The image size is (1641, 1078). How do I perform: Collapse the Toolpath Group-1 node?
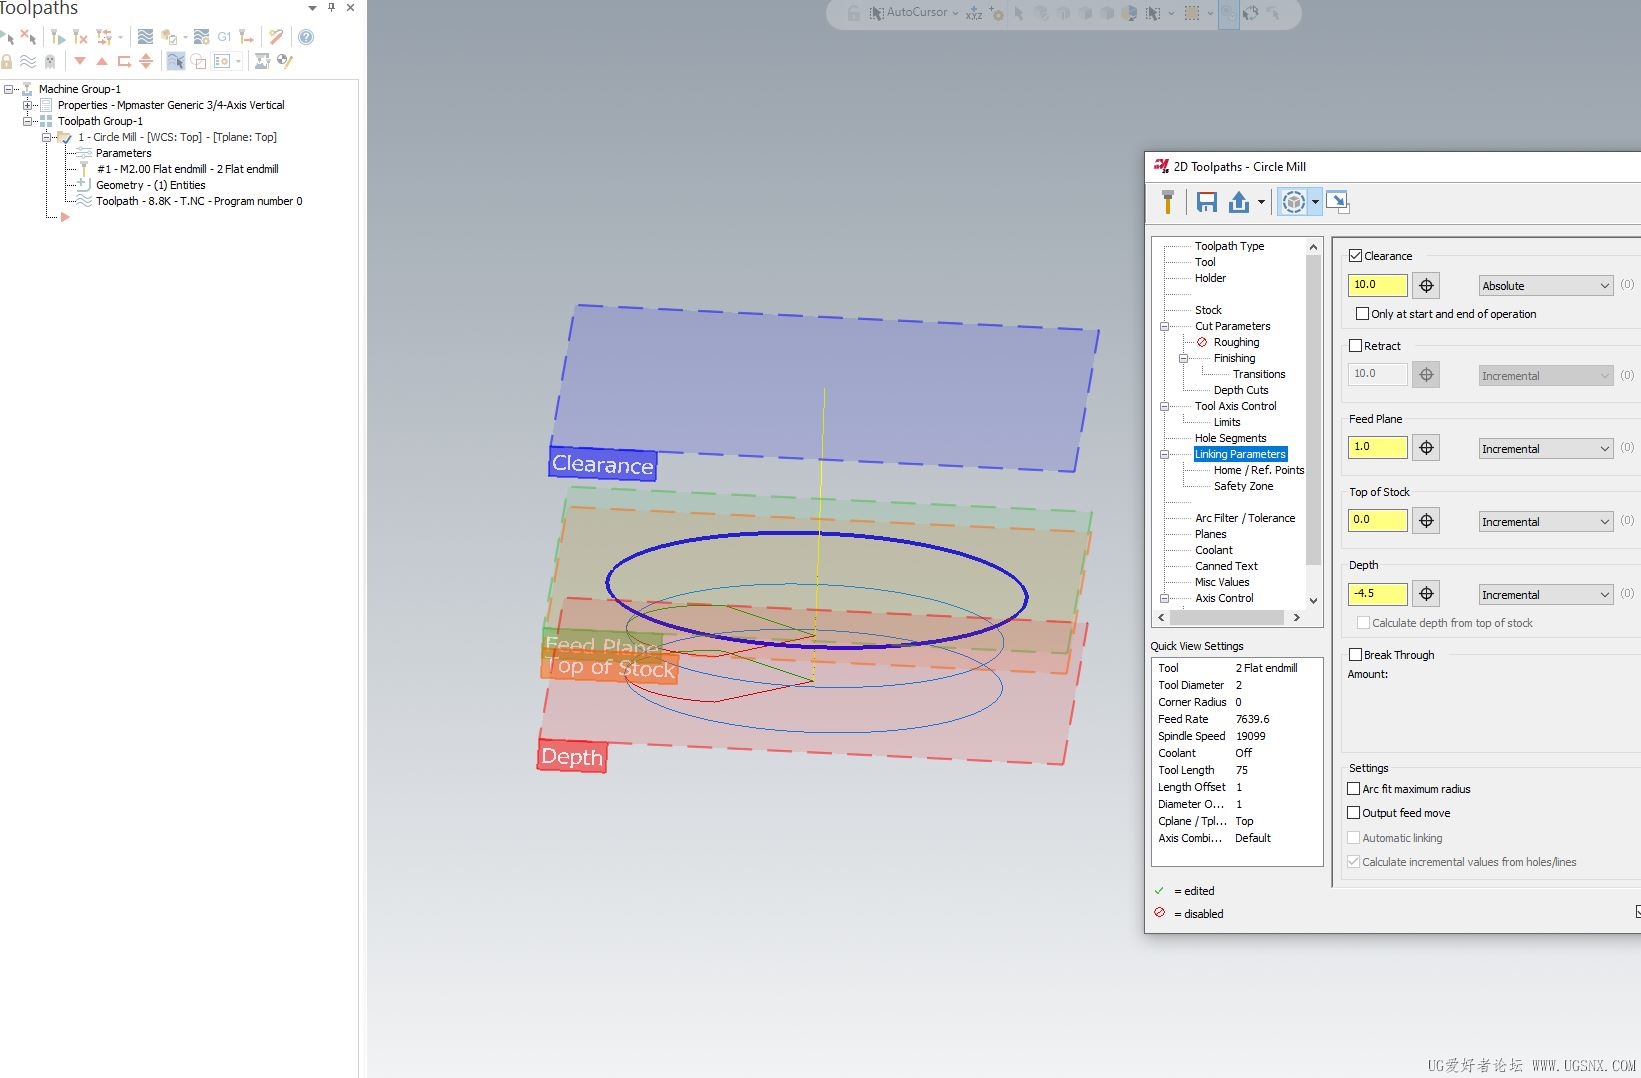(x=28, y=121)
